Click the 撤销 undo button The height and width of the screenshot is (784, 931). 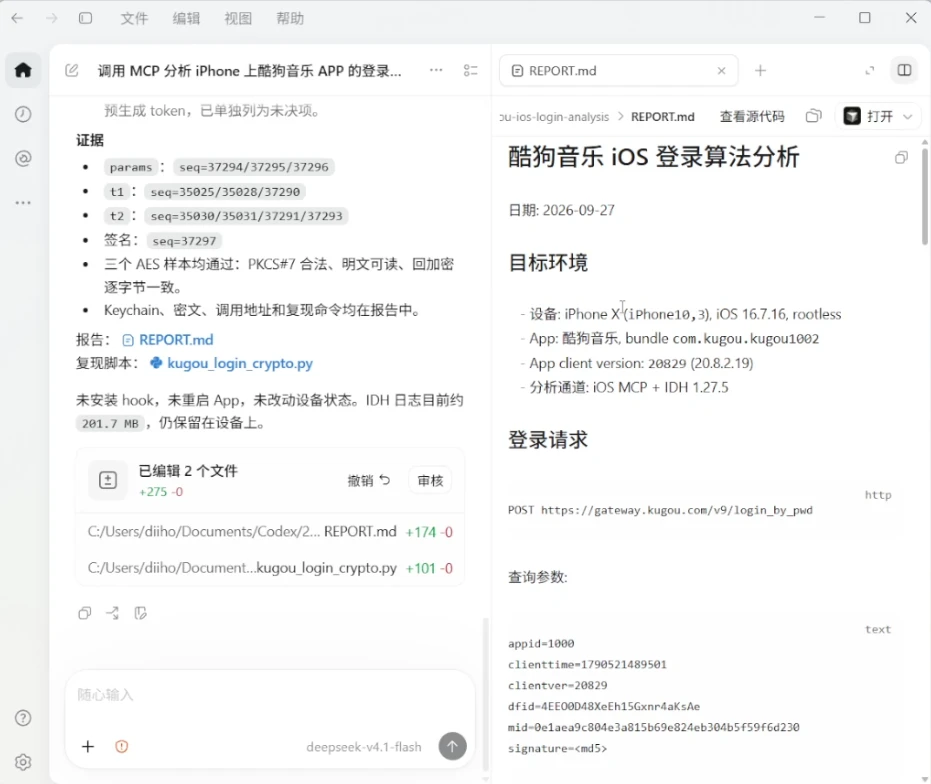[x=369, y=480]
